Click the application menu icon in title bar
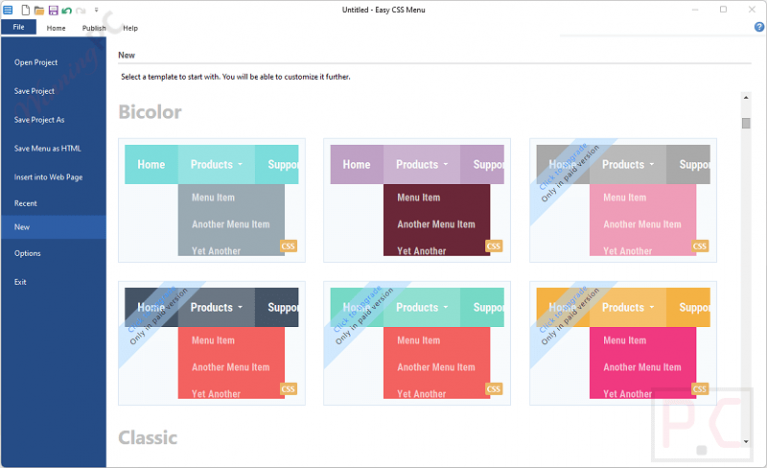This screenshot has height=468, width=767. pos(8,10)
